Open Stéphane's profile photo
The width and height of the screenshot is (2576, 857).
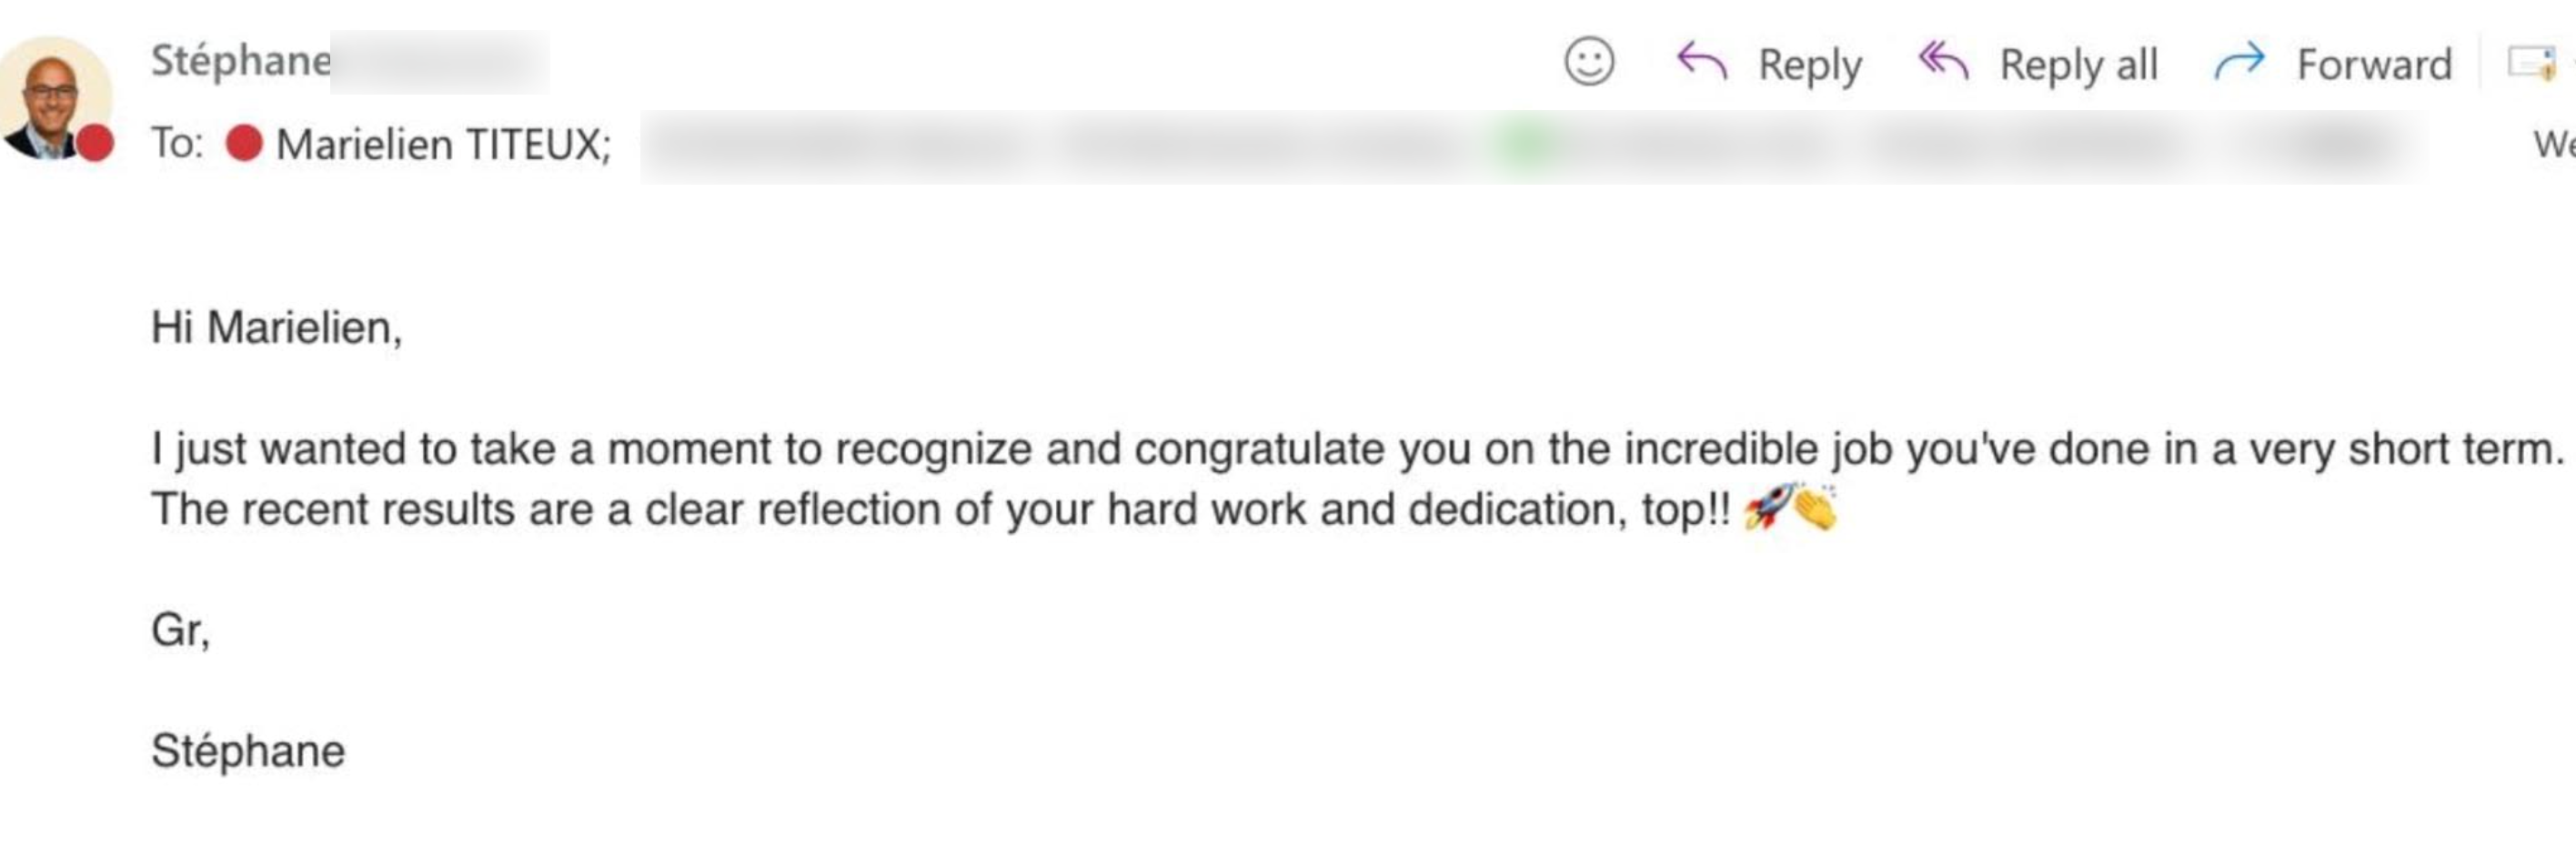(x=55, y=97)
